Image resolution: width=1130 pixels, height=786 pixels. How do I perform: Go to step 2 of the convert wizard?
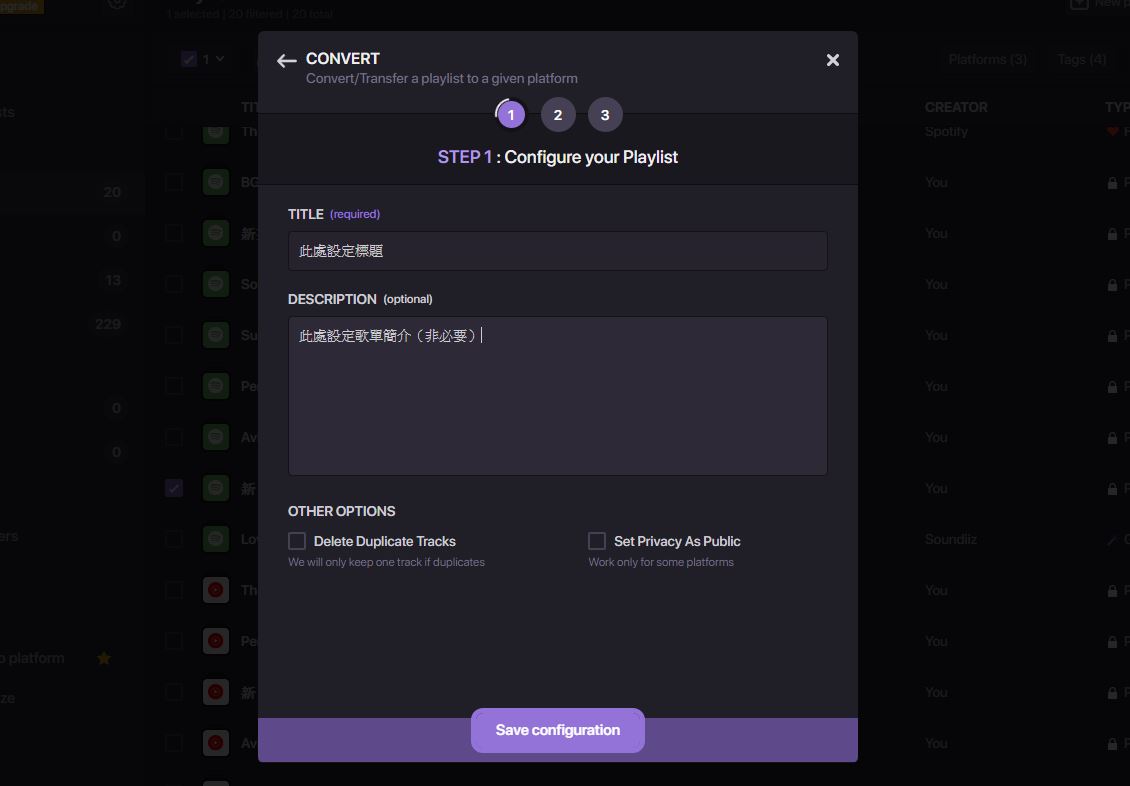(x=558, y=115)
